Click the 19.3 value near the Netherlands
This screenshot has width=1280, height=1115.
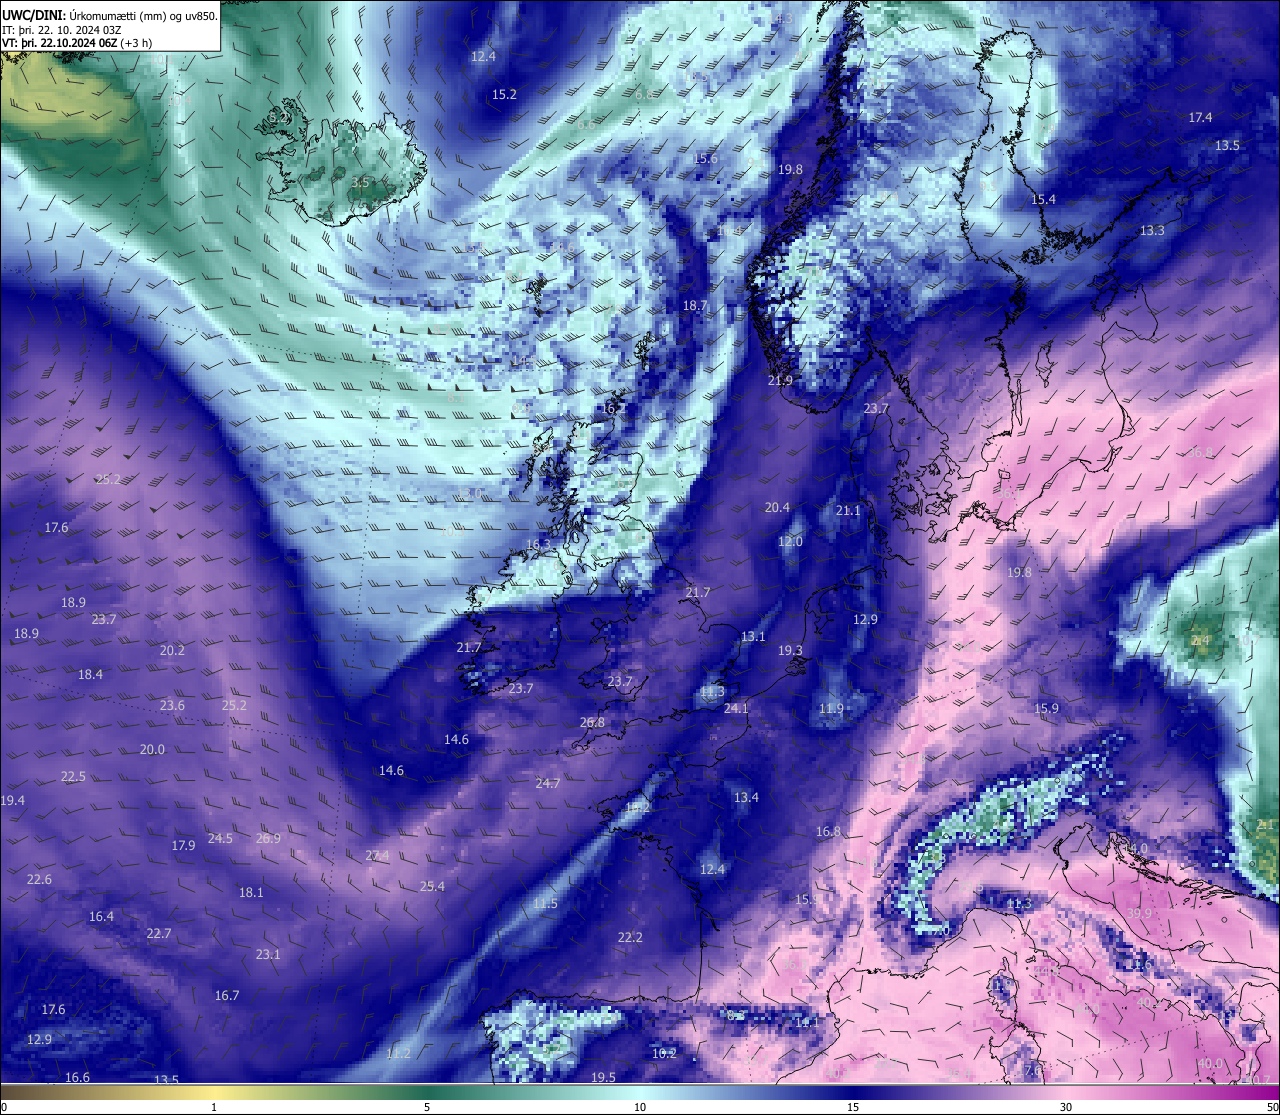790,651
